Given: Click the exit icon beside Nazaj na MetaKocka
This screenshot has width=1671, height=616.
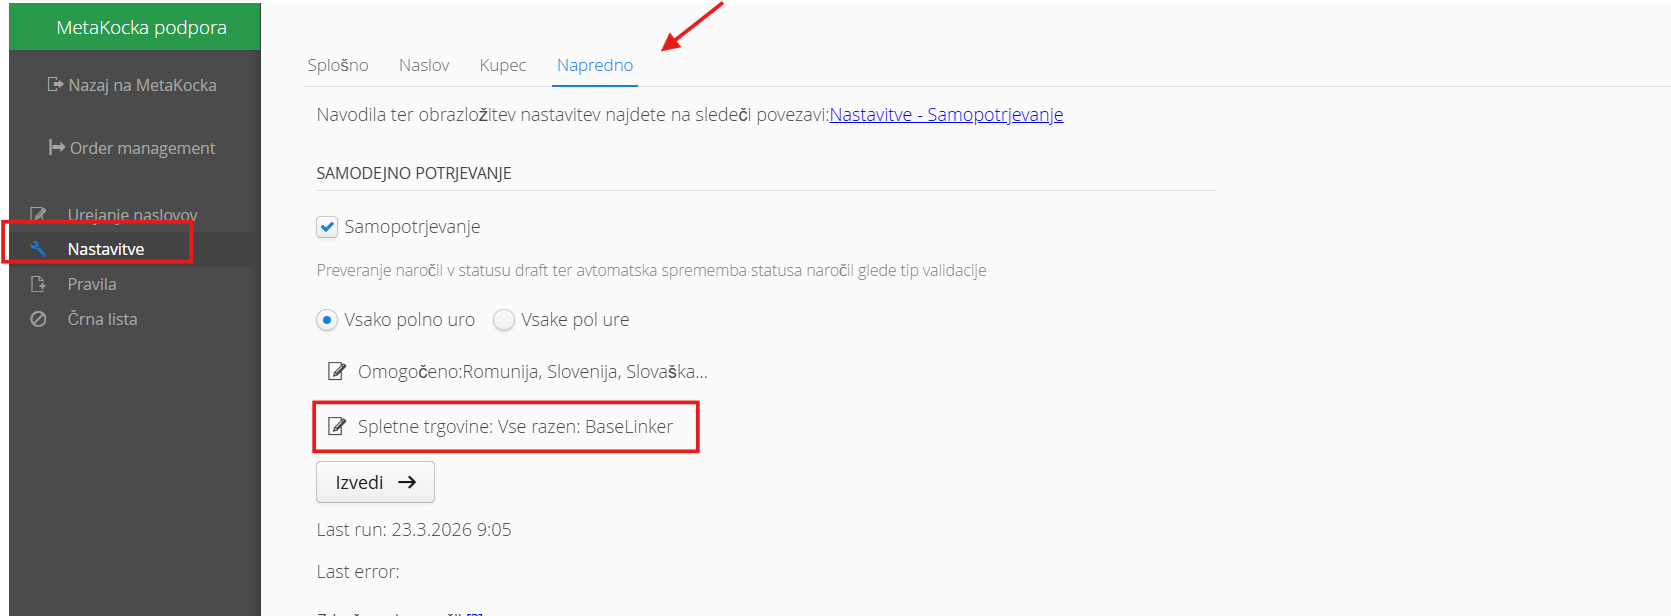Looking at the screenshot, I should coord(56,85).
